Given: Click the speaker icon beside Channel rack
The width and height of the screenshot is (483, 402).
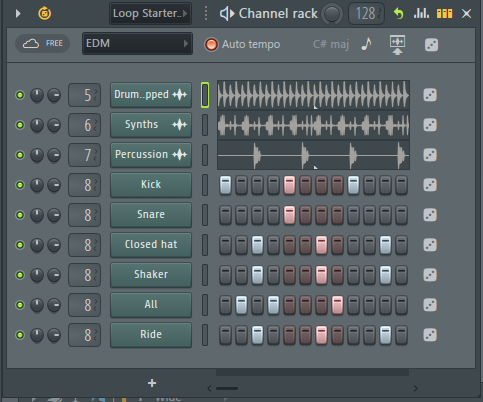Looking at the screenshot, I should click(226, 14).
